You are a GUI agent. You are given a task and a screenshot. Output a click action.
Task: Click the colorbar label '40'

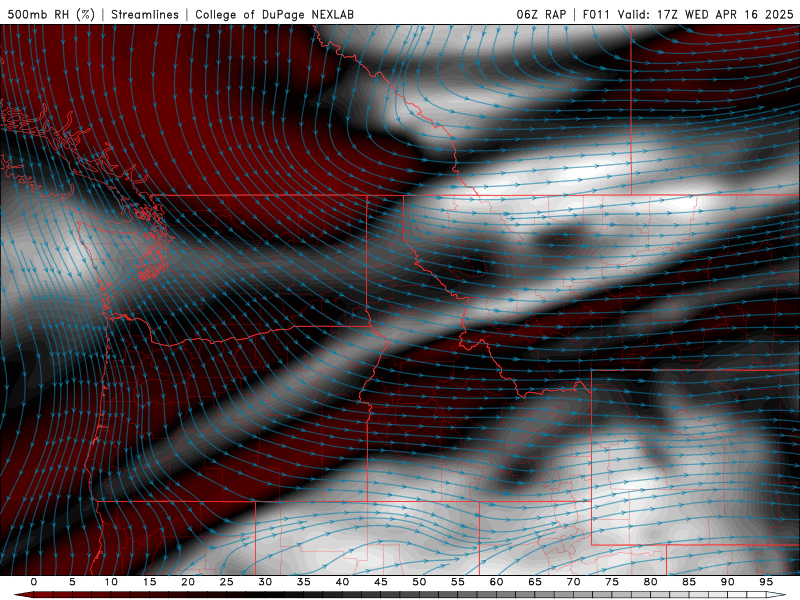[342, 582]
